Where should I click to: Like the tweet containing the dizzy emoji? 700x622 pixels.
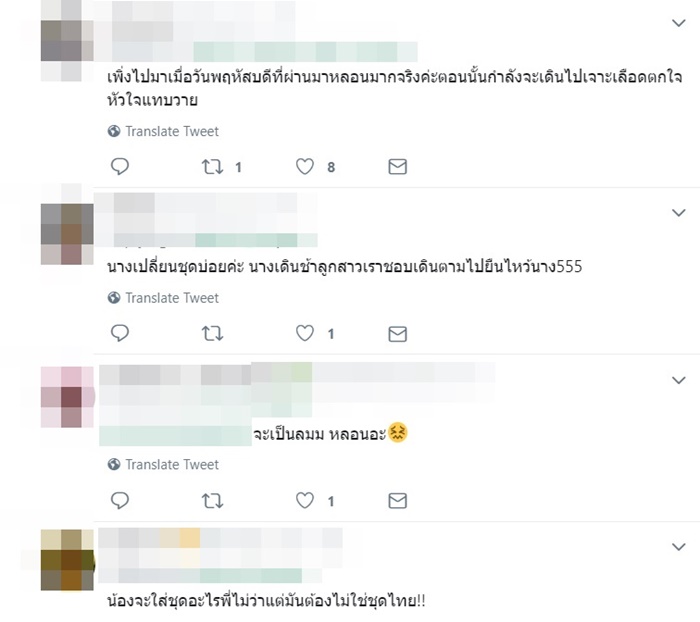pos(305,500)
